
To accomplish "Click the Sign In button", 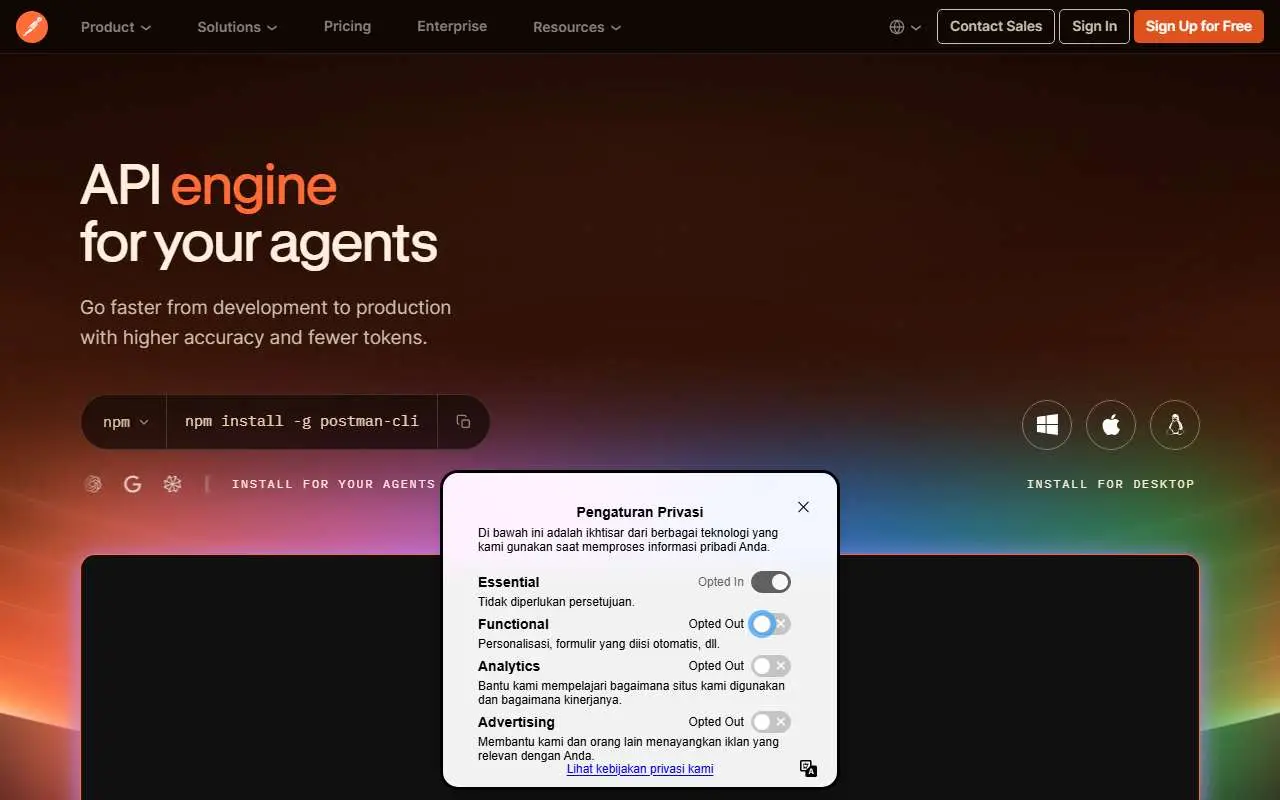I will tap(1094, 26).
